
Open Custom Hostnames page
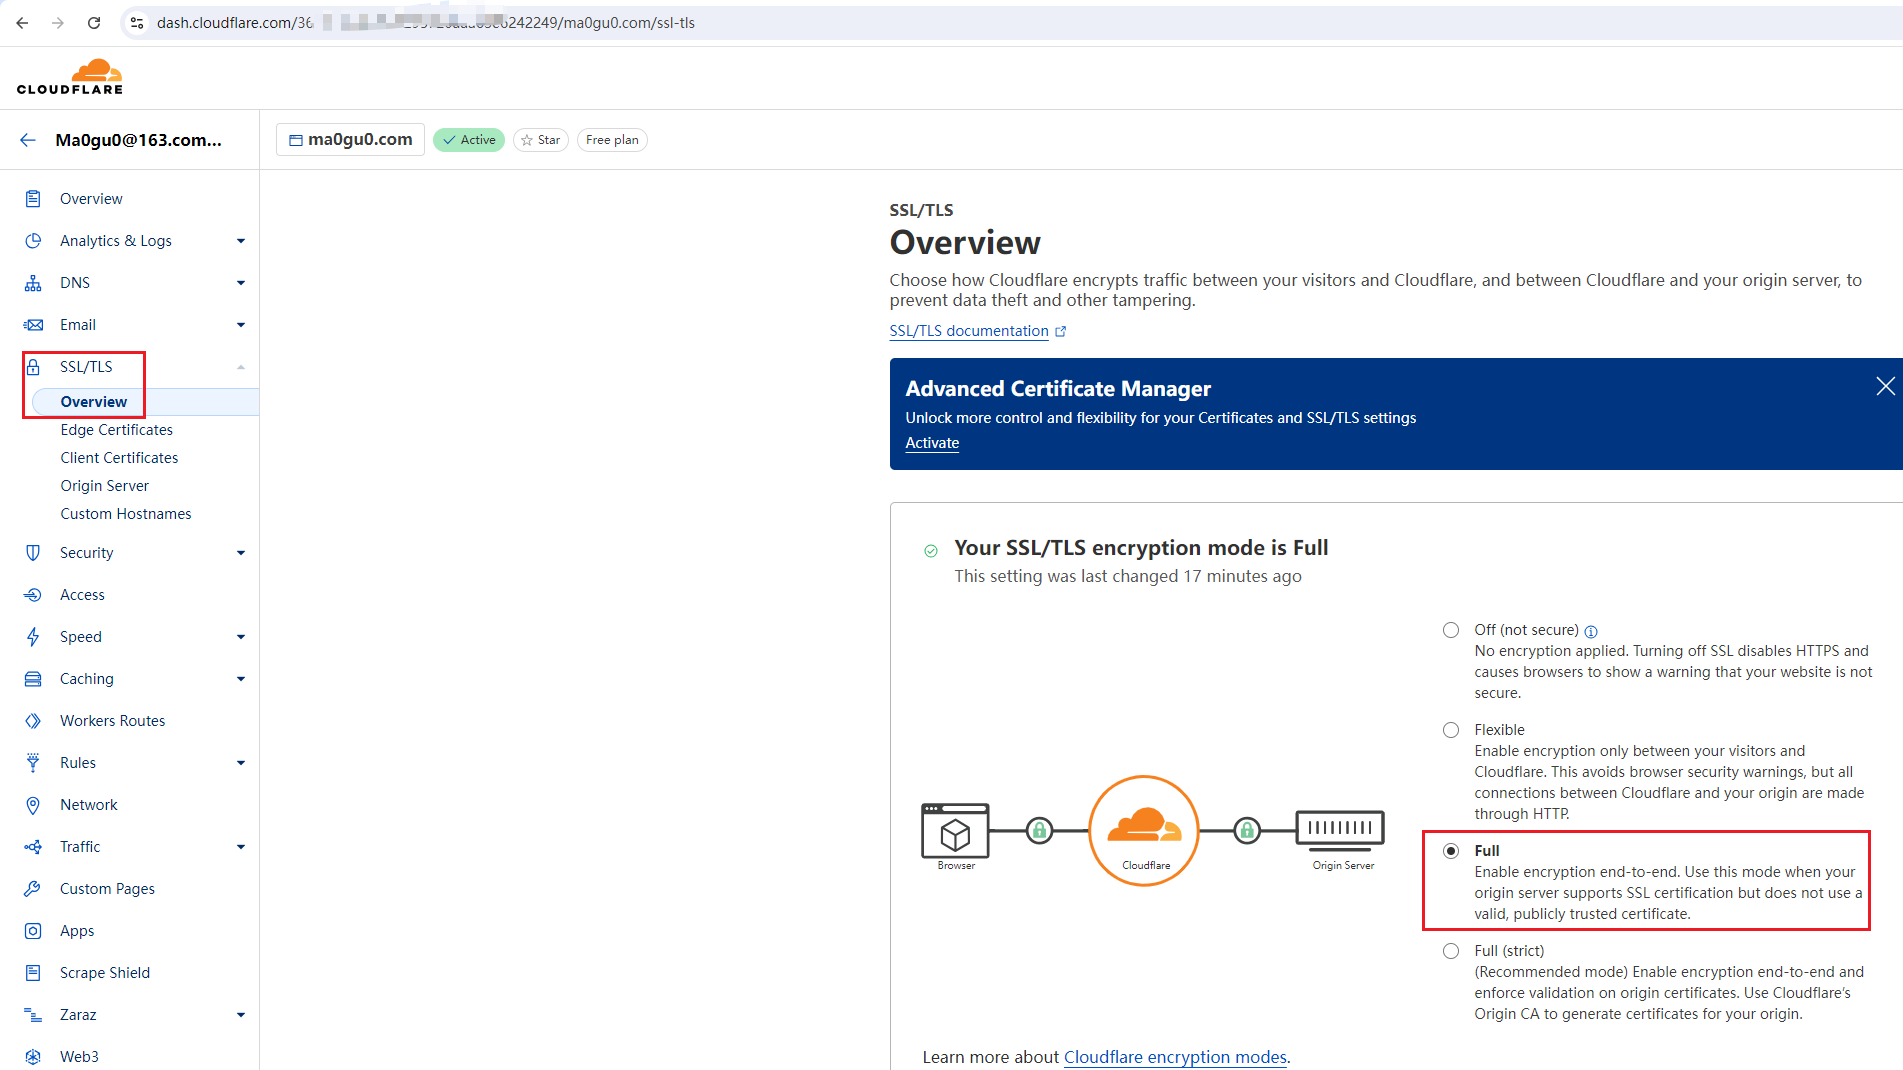[x=126, y=514]
